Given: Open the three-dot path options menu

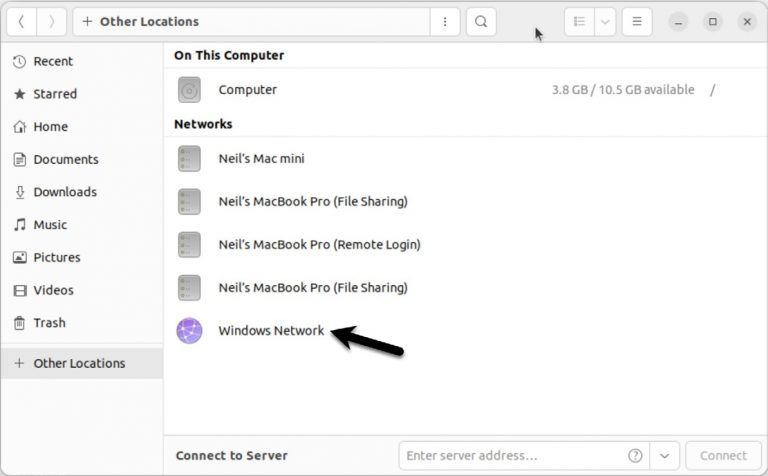Looking at the screenshot, I should [x=445, y=21].
